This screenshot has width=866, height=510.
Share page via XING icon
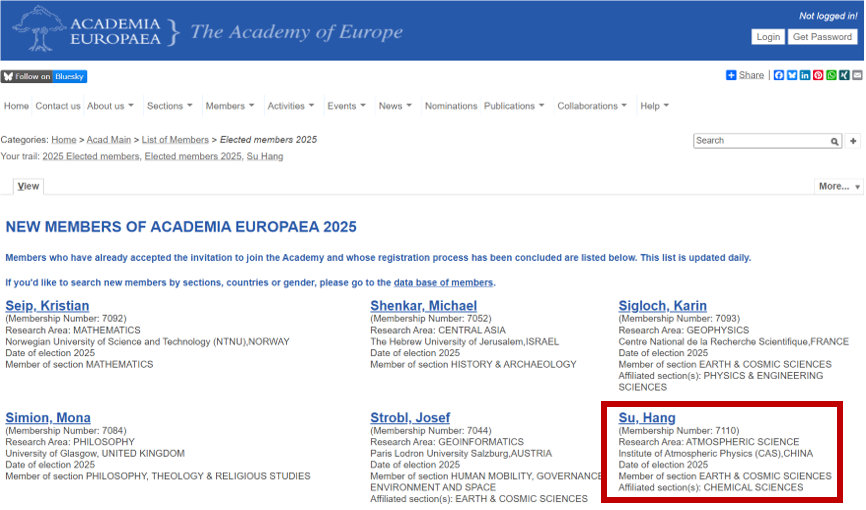pyautogui.click(x=843, y=76)
